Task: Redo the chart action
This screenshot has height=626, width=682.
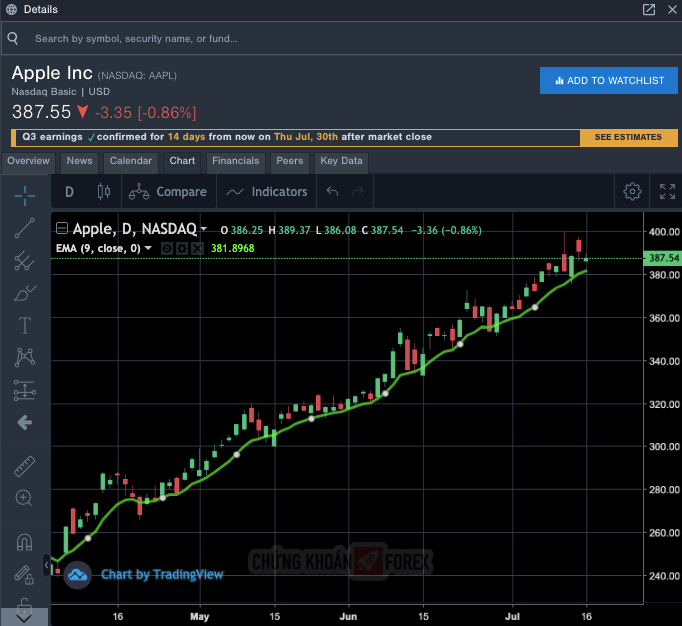Action: tap(358, 191)
